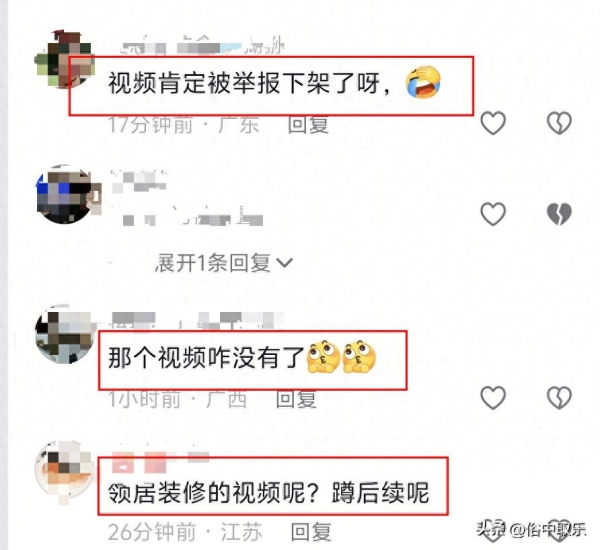Image resolution: width=600 pixels, height=550 pixels.
Task: Dislike the 那个视频咋没有了 comment
Action: (559, 397)
